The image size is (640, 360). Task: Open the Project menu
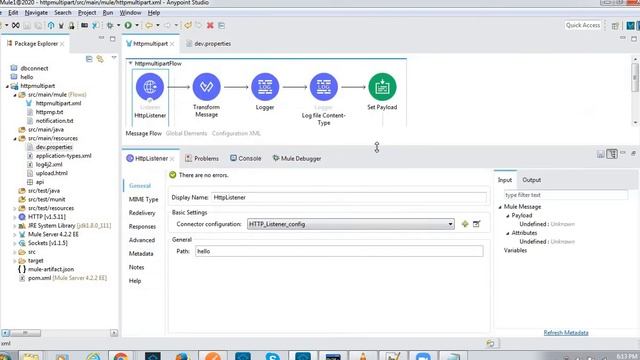click(87, 13)
